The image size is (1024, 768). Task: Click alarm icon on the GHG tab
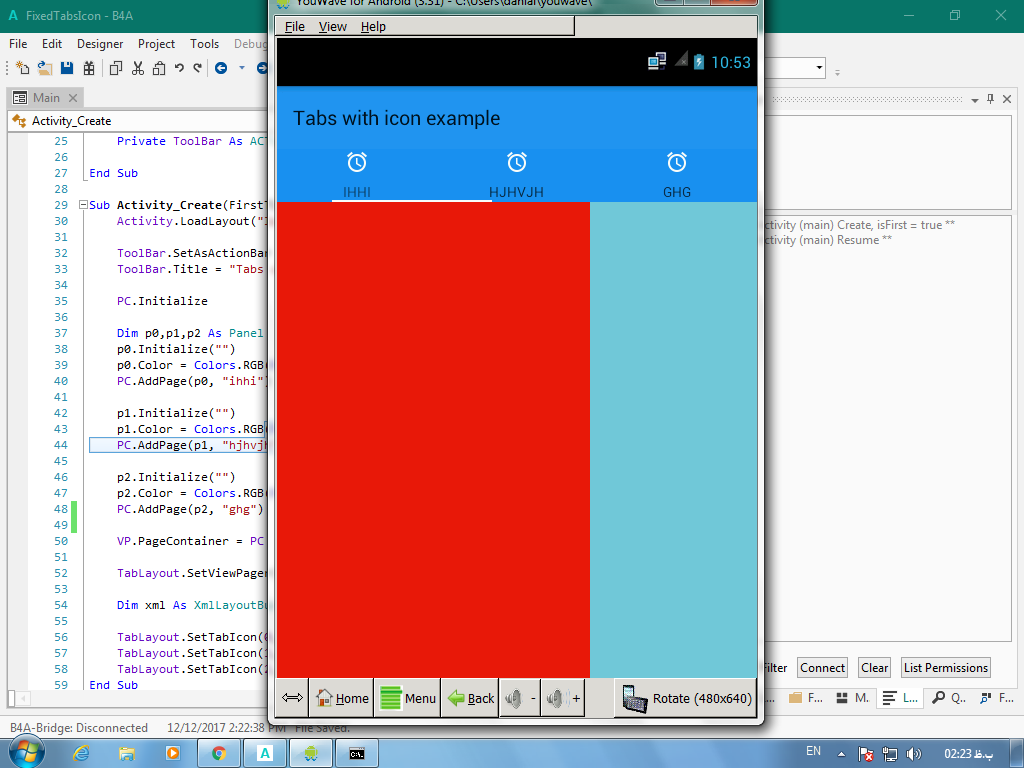677,162
